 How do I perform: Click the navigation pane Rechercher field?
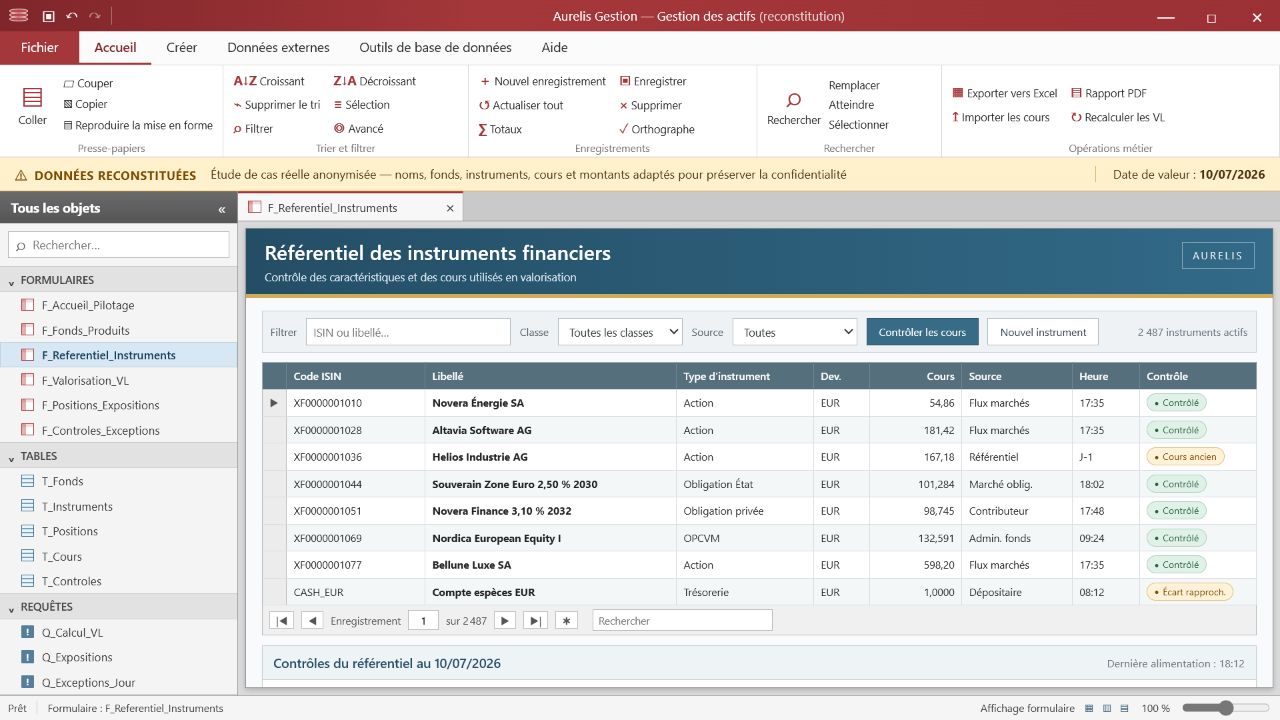[119, 245]
